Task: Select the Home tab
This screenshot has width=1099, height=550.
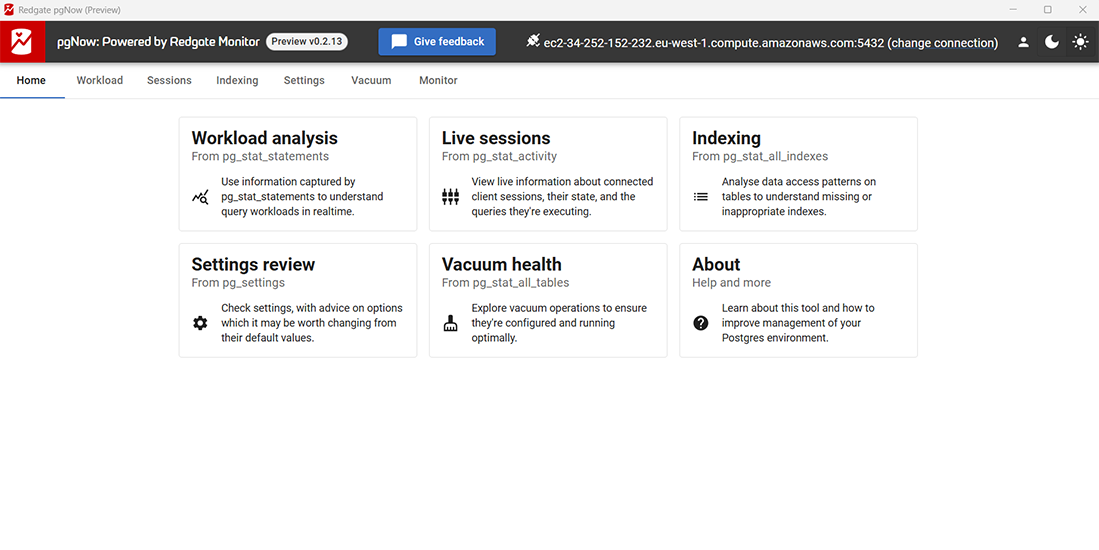Action: click(x=31, y=81)
